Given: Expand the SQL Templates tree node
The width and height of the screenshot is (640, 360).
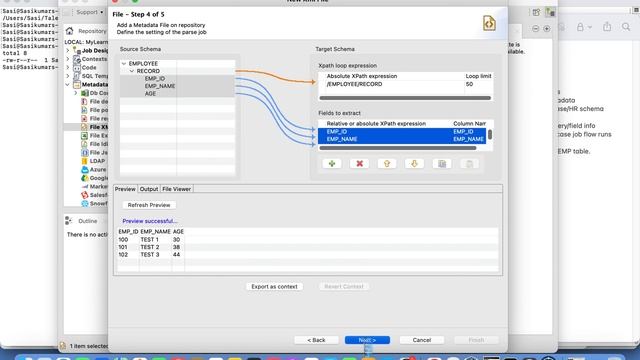Looking at the screenshot, I should [x=68, y=76].
